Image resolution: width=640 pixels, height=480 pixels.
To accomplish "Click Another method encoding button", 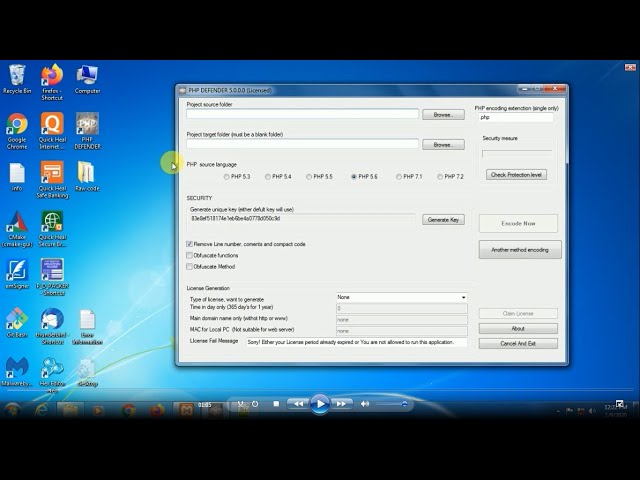I will pyautogui.click(x=520, y=250).
